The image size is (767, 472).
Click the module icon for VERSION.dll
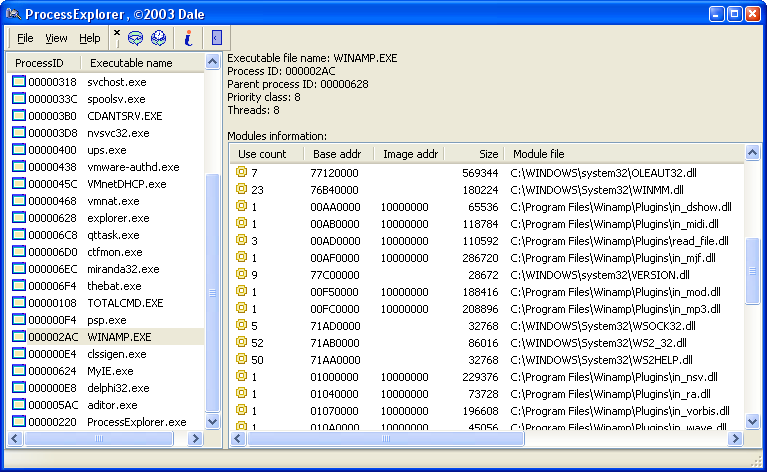(x=241, y=274)
